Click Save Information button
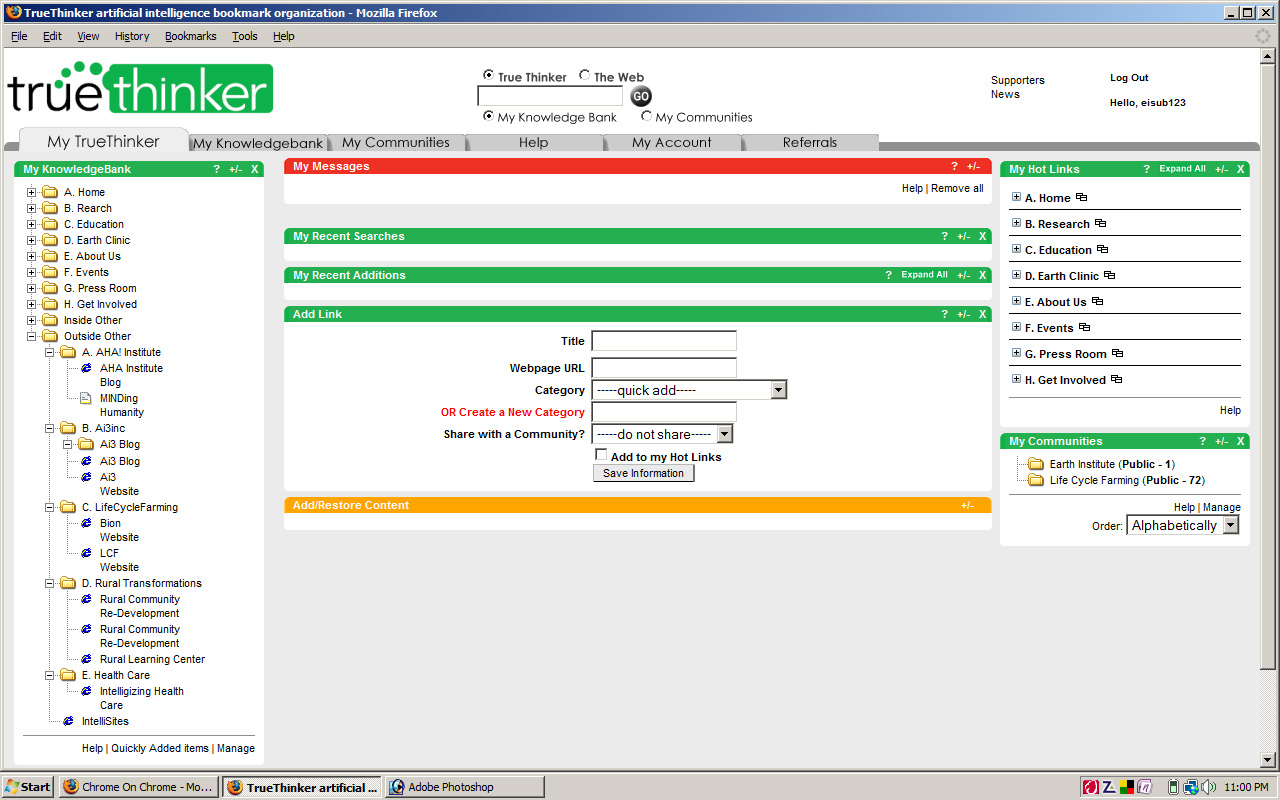 click(x=643, y=473)
